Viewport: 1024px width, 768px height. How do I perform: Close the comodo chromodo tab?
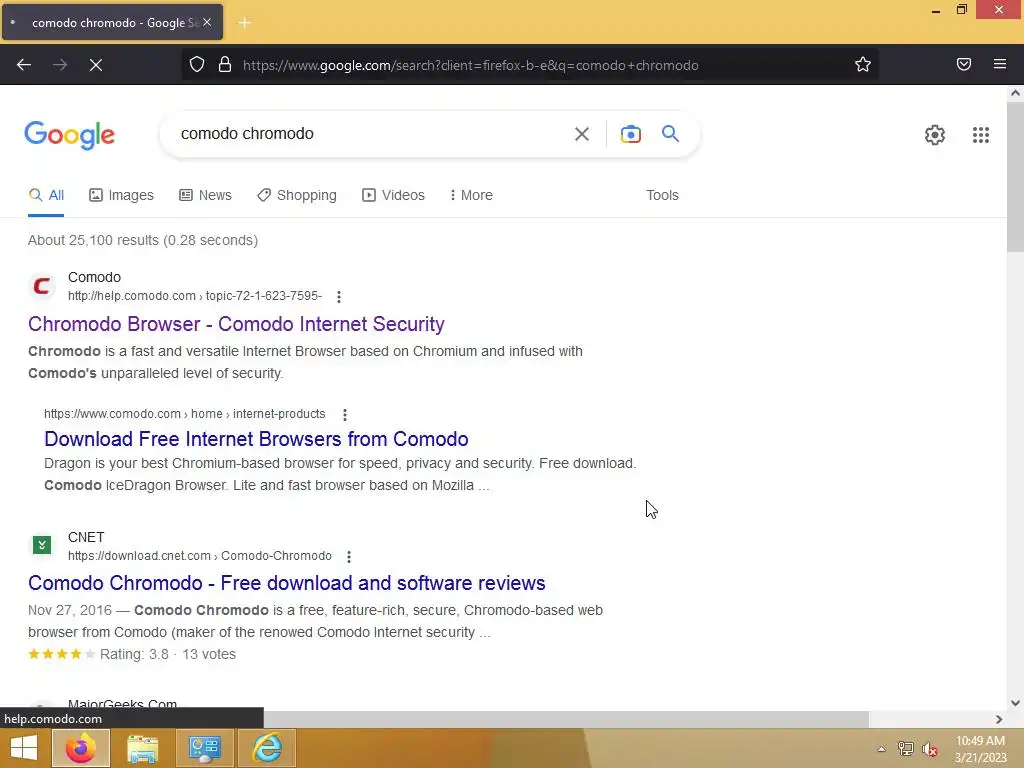pyautogui.click(x=207, y=22)
